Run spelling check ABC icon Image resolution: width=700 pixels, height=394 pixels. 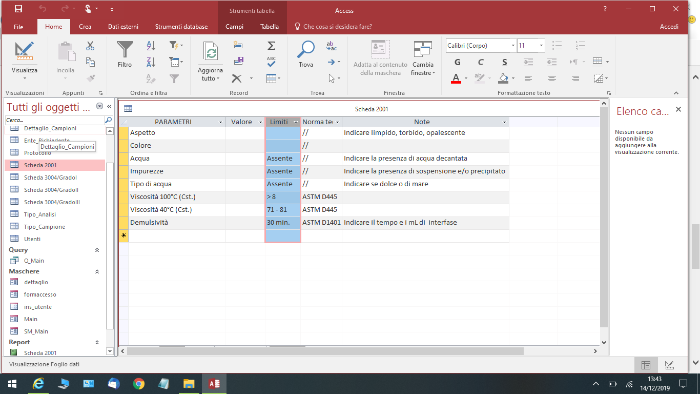(x=271, y=62)
